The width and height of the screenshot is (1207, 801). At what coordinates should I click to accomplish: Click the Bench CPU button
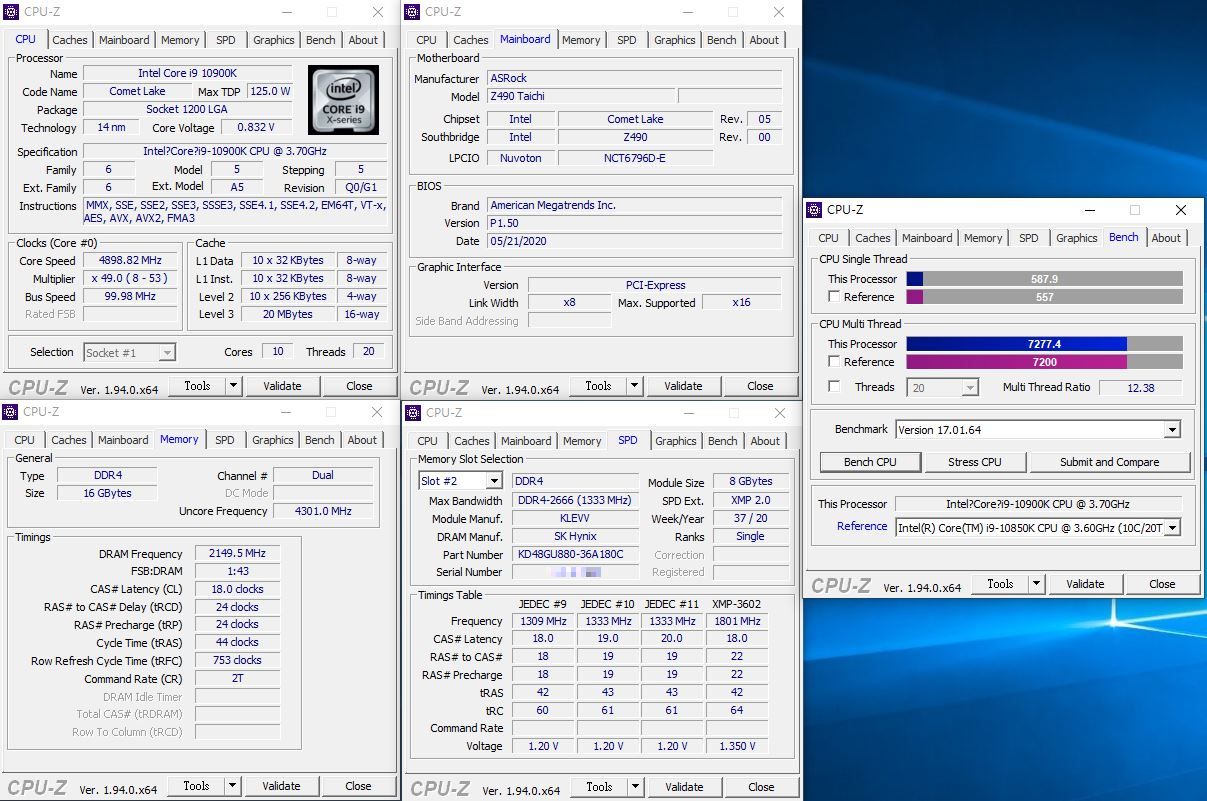click(x=870, y=462)
